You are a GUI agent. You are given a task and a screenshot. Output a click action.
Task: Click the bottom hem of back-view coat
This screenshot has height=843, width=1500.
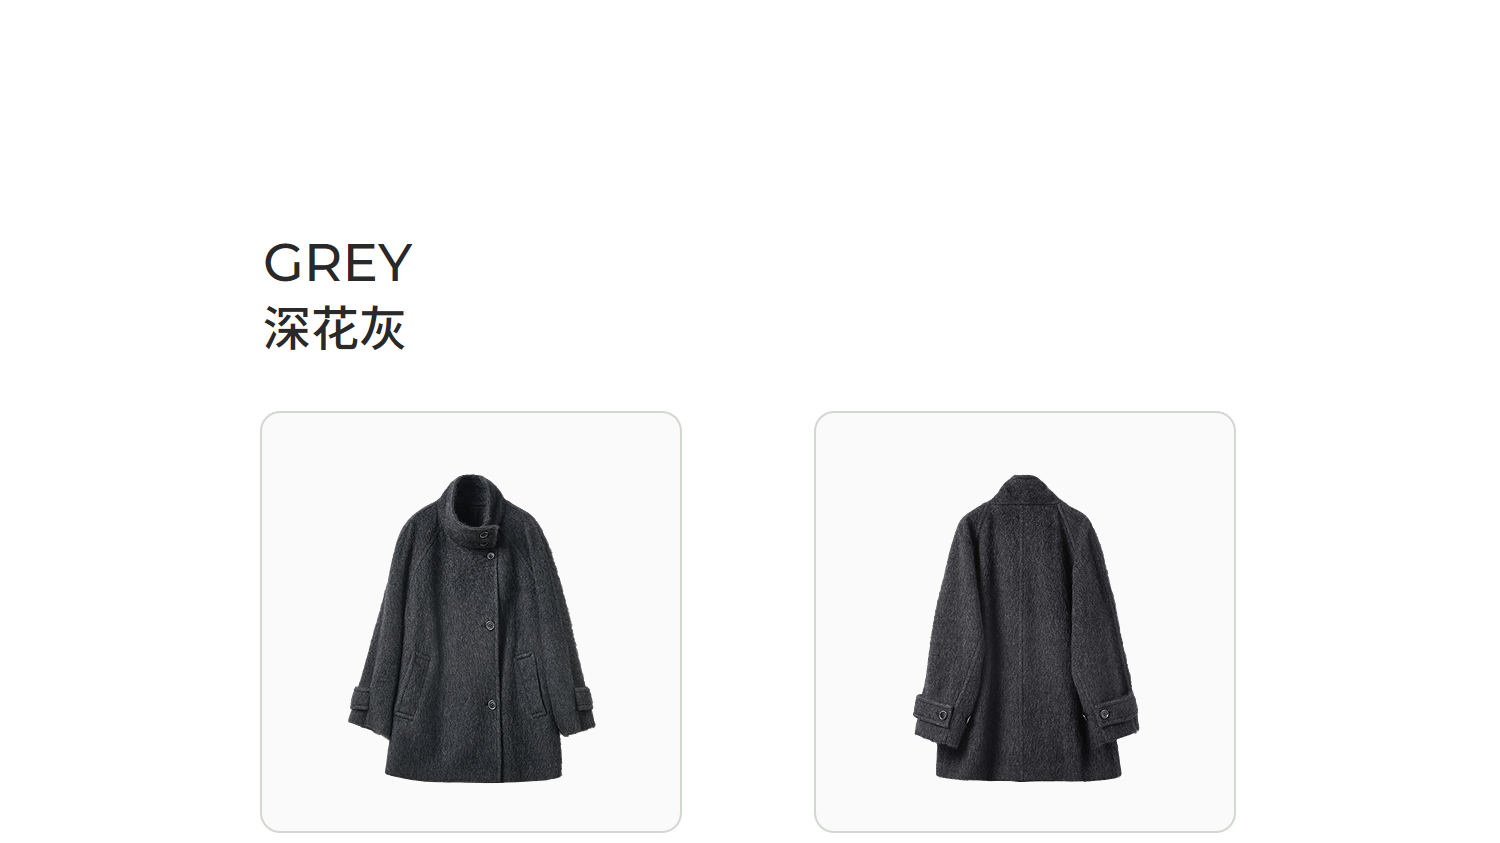[x=1028, y=773]
